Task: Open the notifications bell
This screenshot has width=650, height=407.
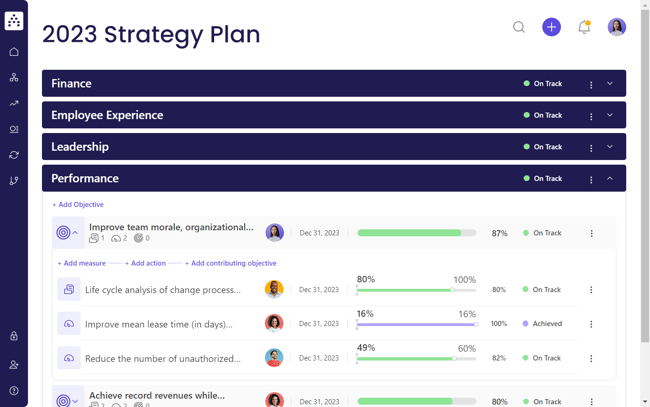Action: pyautogui.click(x=584, y=27)
